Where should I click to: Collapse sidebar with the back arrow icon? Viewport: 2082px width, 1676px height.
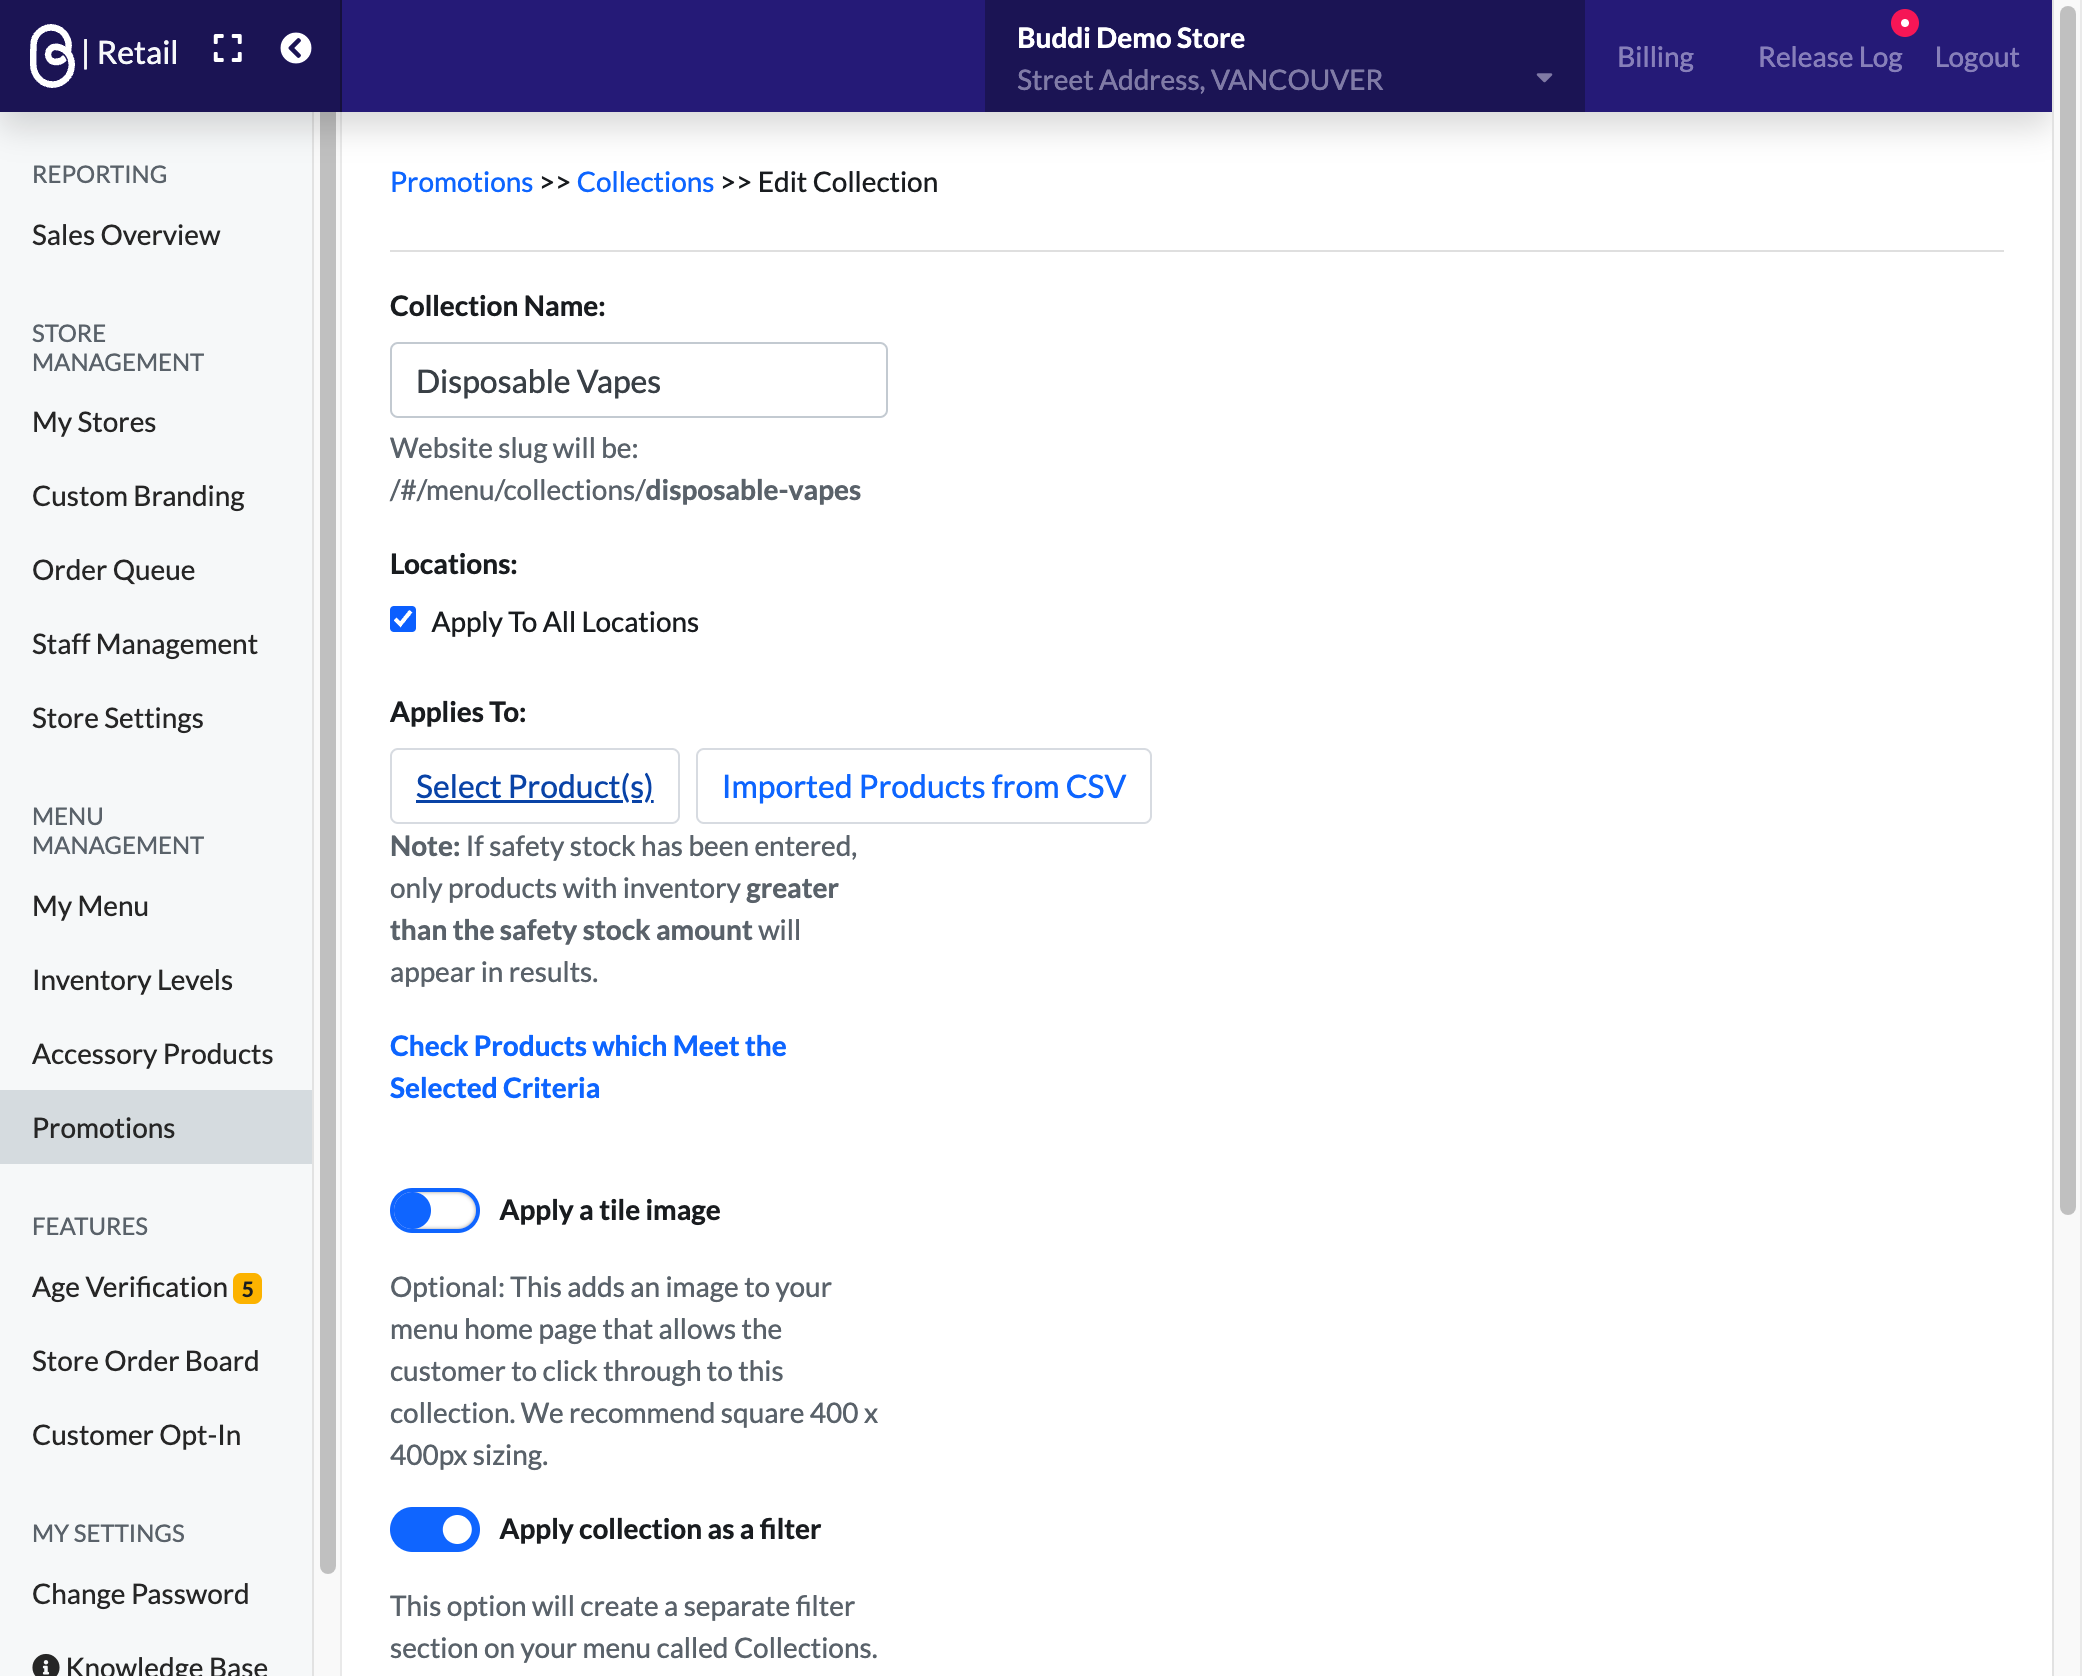[x=295, y=48]
